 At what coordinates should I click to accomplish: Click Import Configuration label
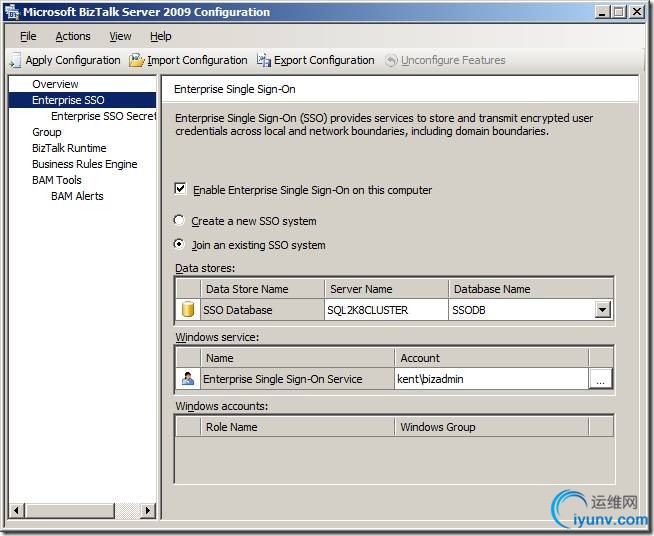(x=197, y=60)
